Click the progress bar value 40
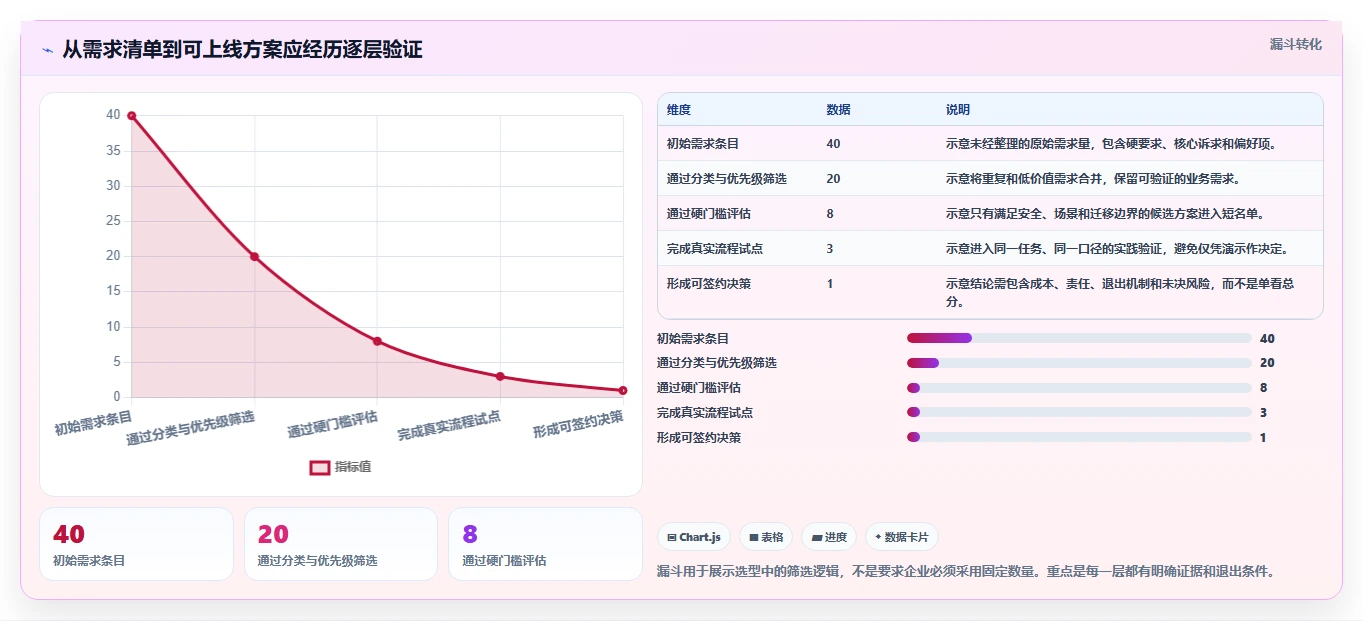Viewport: 1363px width, 621px height. (x=1267, y=339)
